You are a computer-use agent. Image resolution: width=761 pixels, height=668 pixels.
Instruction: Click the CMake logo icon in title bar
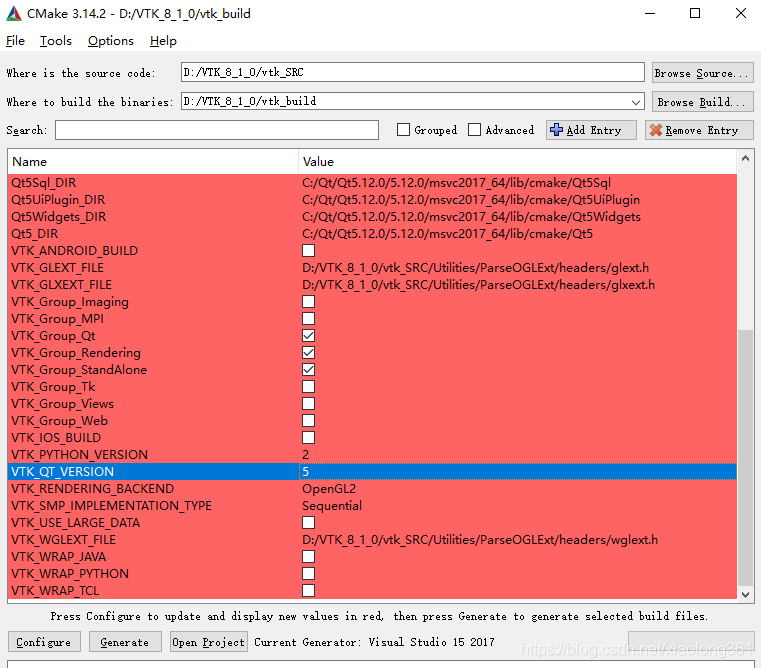coord(14,14)
